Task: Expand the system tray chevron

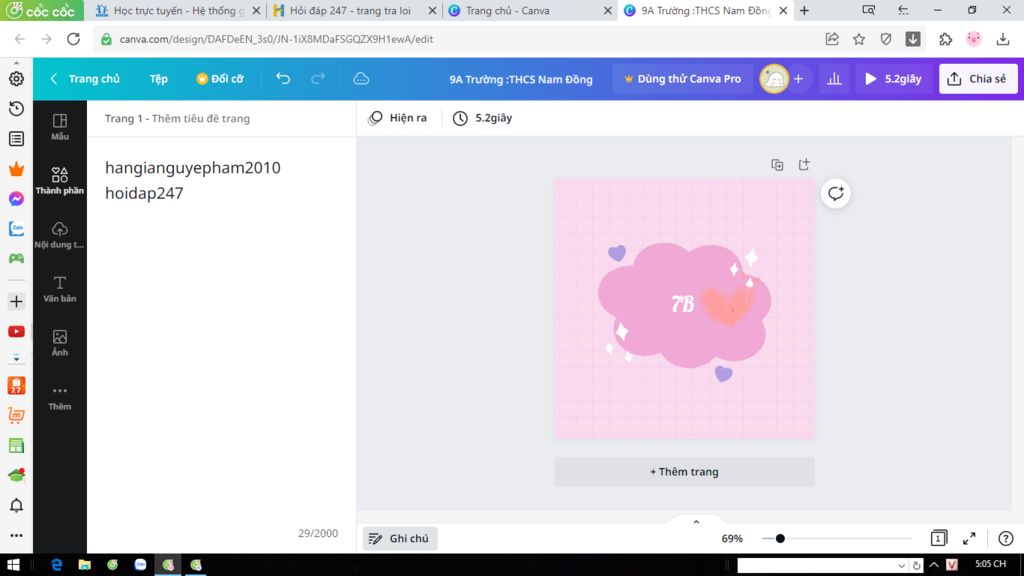Action: (x=934, y=565)
